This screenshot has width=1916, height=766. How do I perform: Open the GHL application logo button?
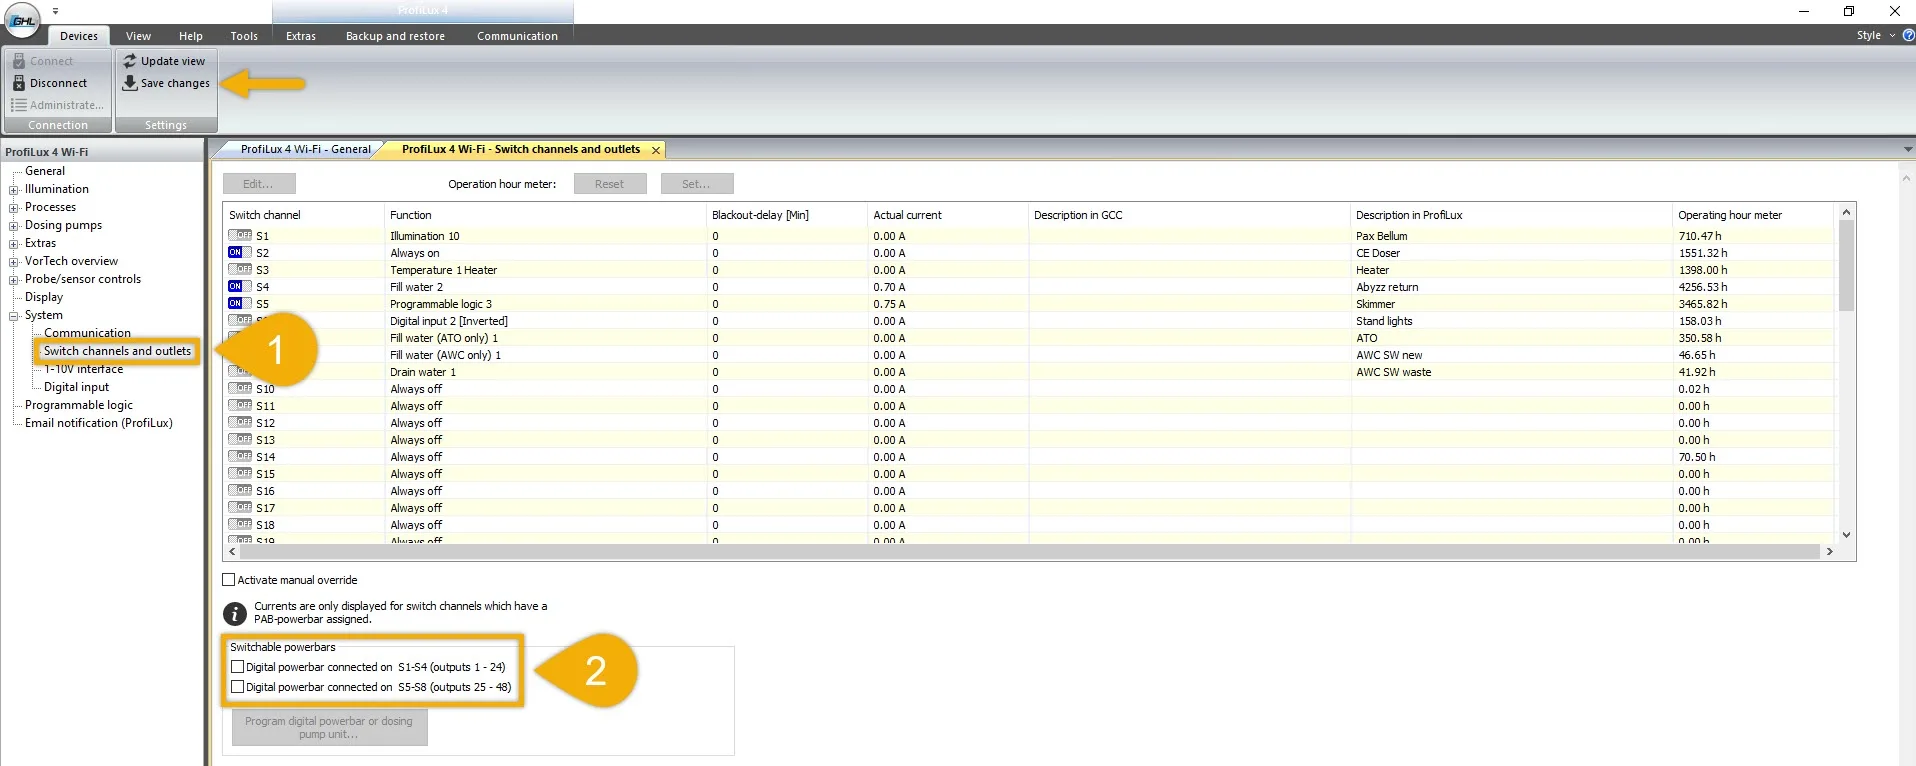click(22, 20)
